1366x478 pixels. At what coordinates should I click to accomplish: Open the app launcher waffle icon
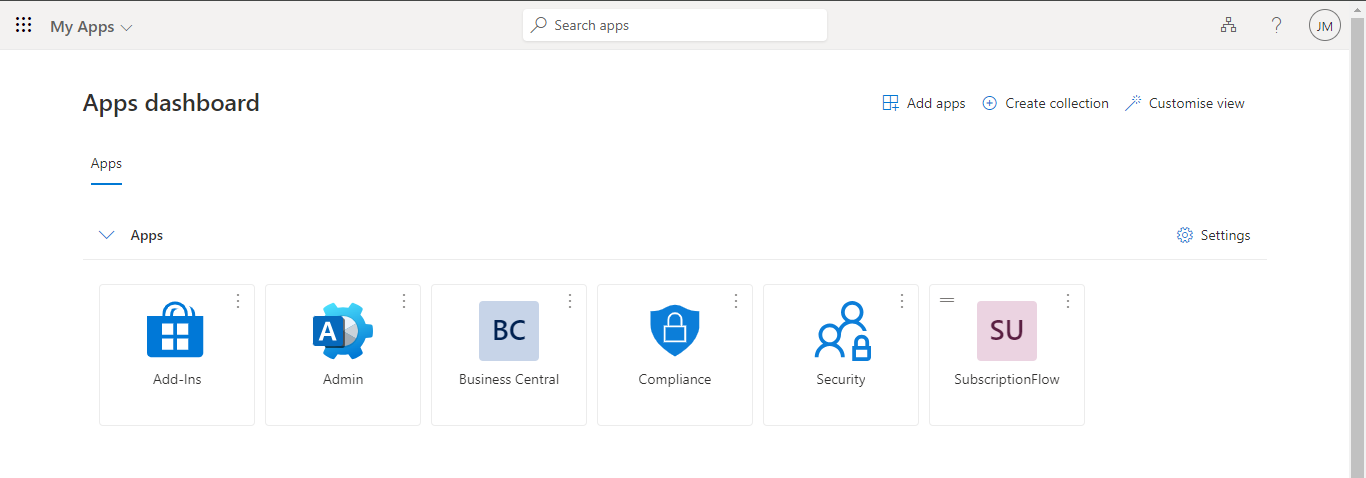[x=24, y=26]
